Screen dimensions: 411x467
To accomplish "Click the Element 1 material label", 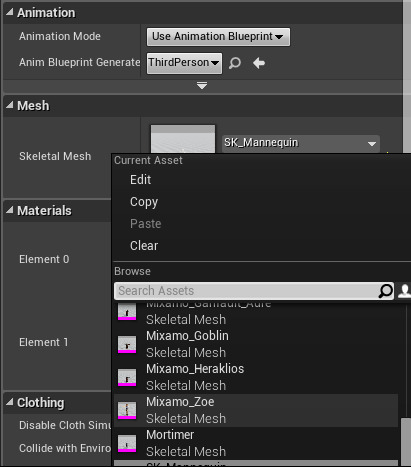I will tap(44, 342).
